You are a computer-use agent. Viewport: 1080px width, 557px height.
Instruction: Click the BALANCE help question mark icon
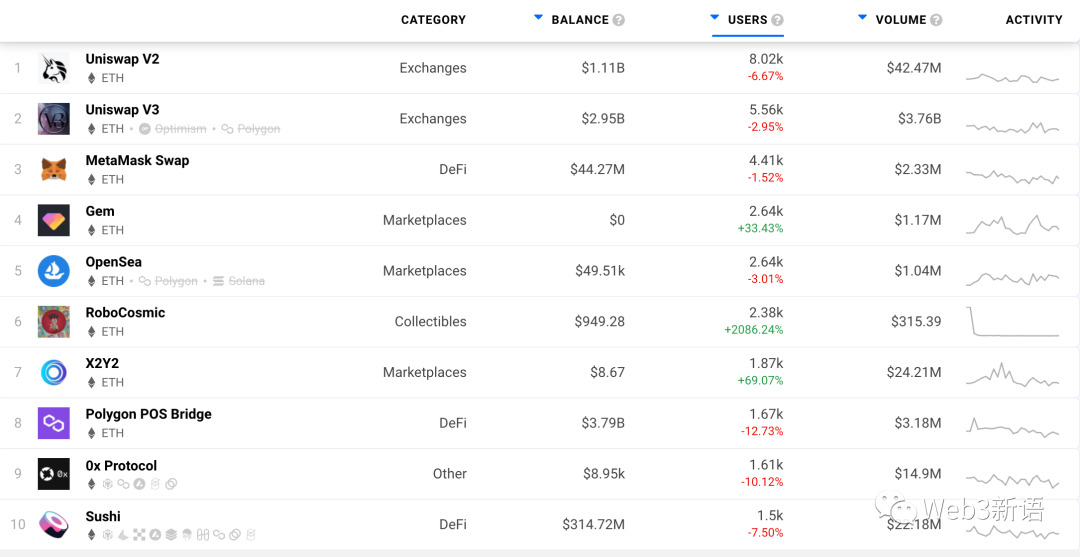point(619,20)
